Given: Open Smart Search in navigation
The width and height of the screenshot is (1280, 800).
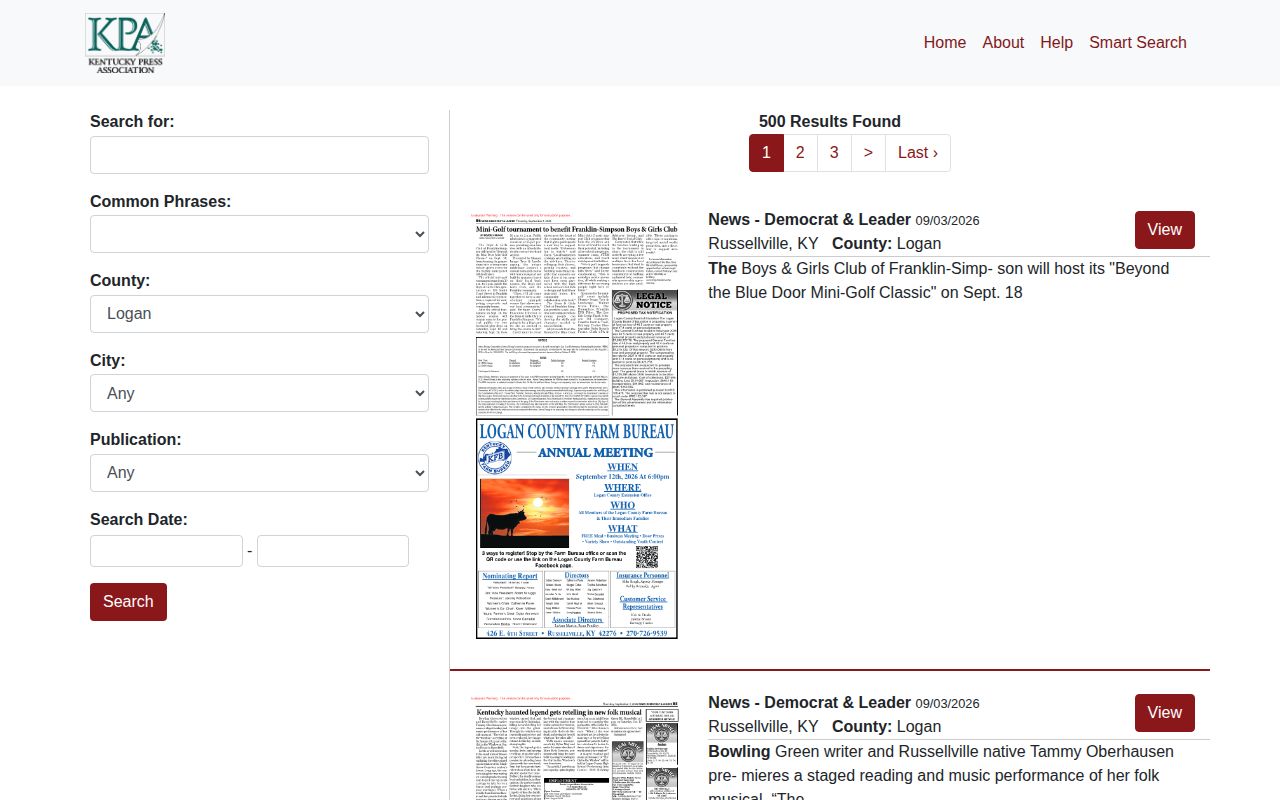Looking at the screenshot, I should pyautogui.click(x=1138, y=42).
